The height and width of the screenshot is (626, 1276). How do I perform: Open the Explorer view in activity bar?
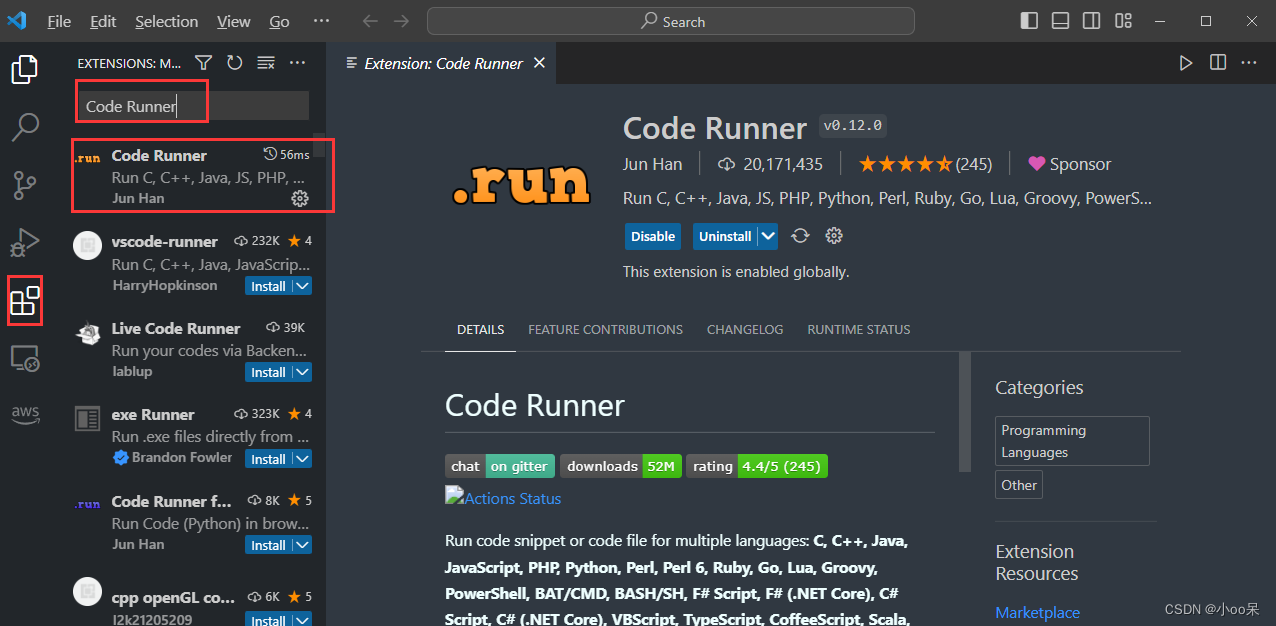pyautogui.click(x=24, y=70)
